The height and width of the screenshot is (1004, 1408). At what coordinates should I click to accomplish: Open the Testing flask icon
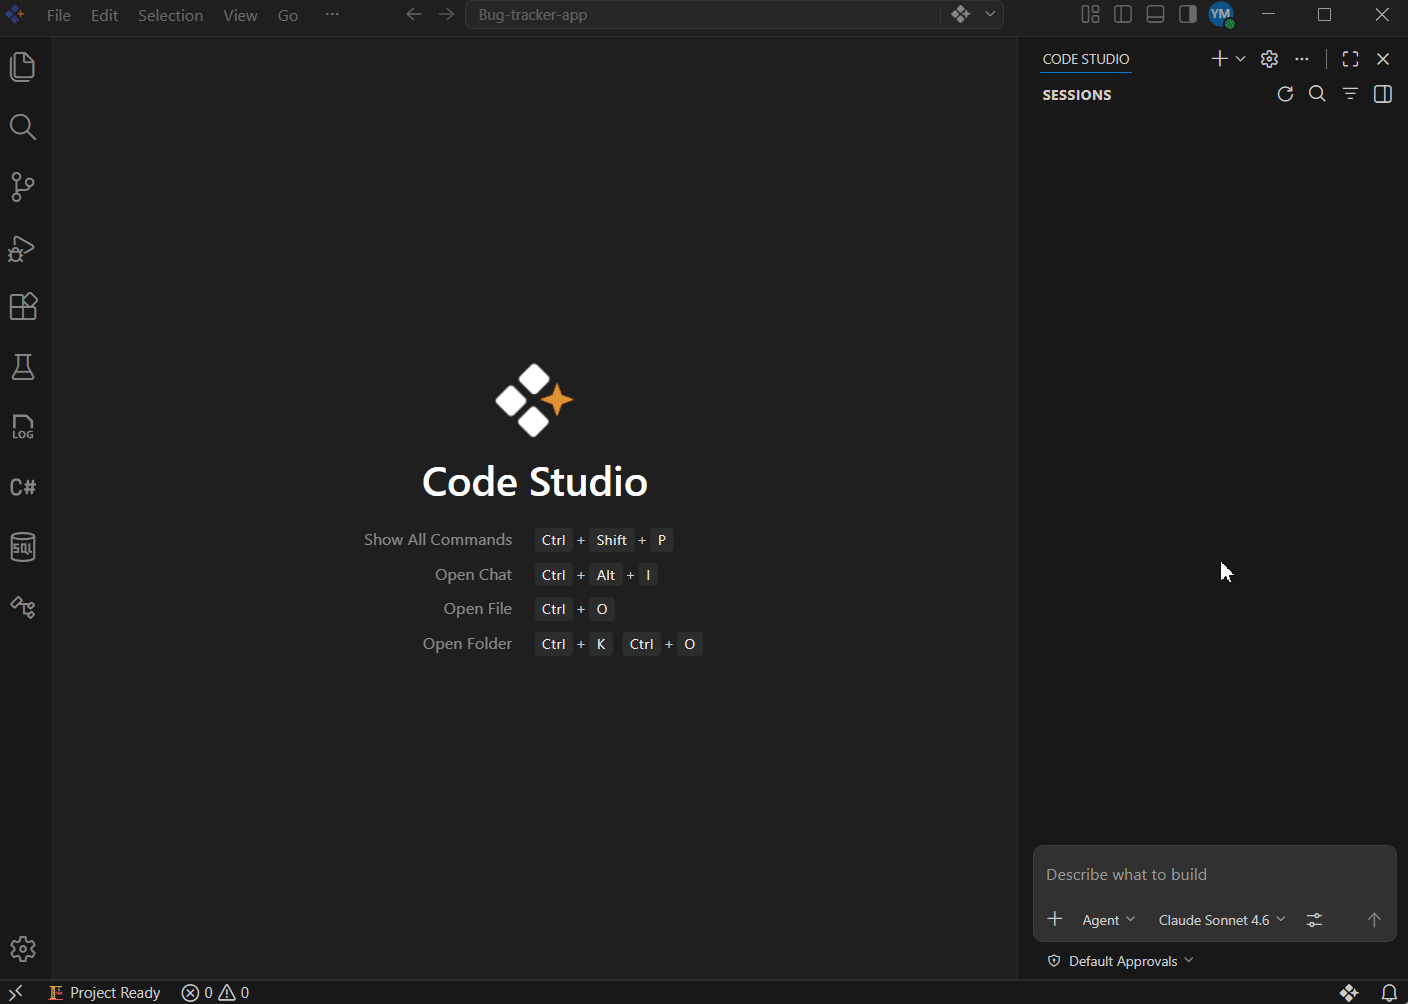coord(23,367)
